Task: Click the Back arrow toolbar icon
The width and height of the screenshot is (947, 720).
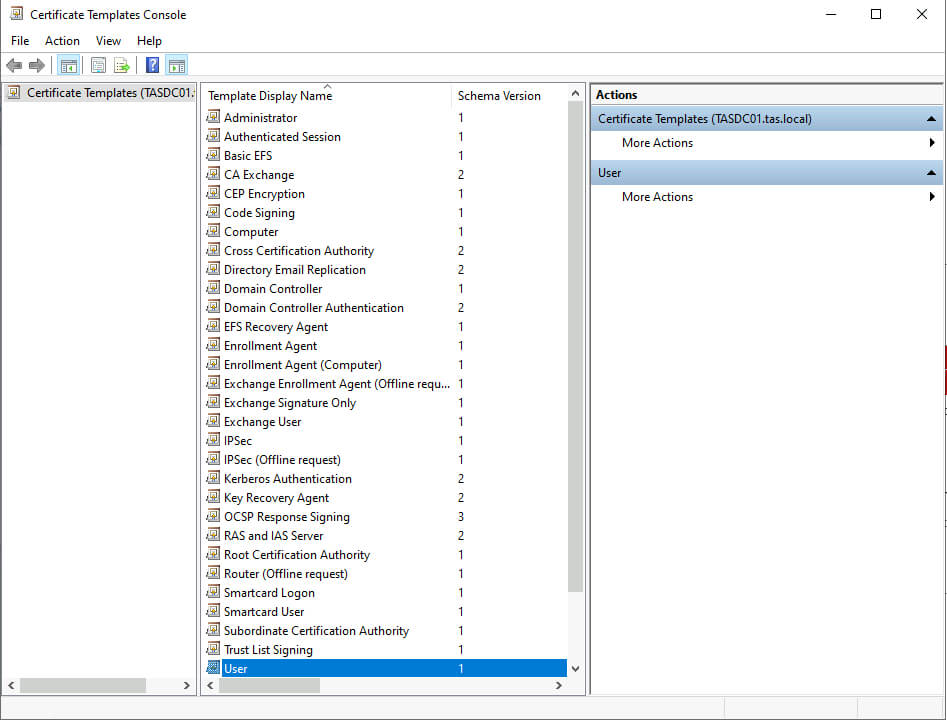Action: pos(14,66)
